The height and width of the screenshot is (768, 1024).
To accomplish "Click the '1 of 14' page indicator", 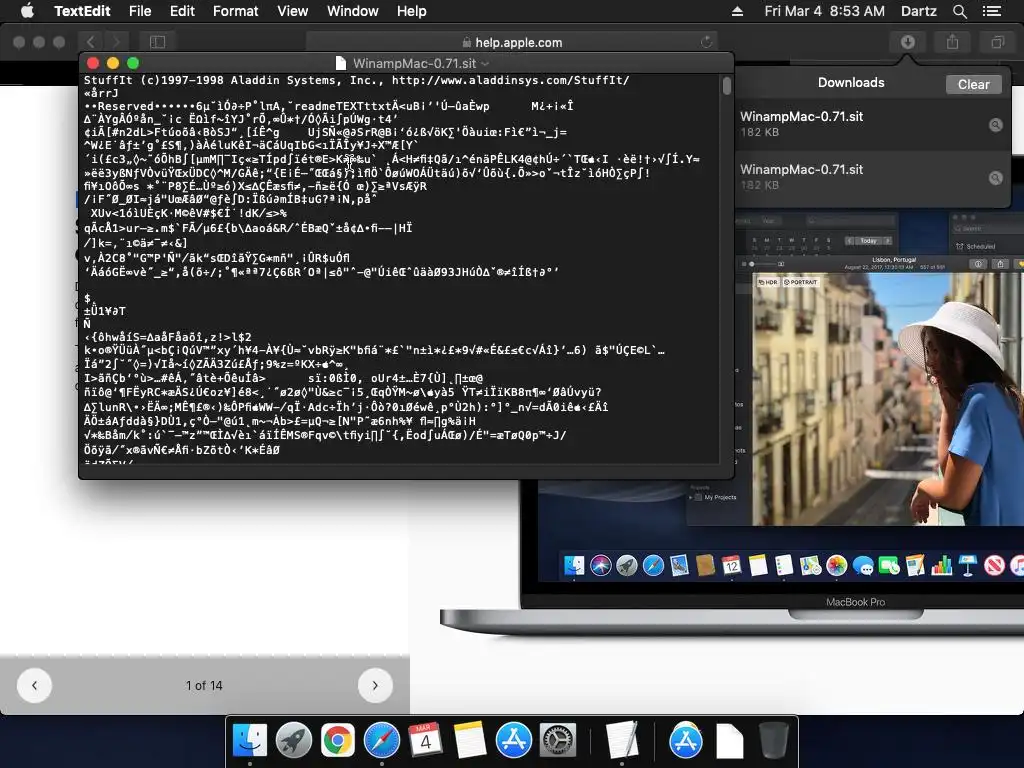I will pos(204,686).
